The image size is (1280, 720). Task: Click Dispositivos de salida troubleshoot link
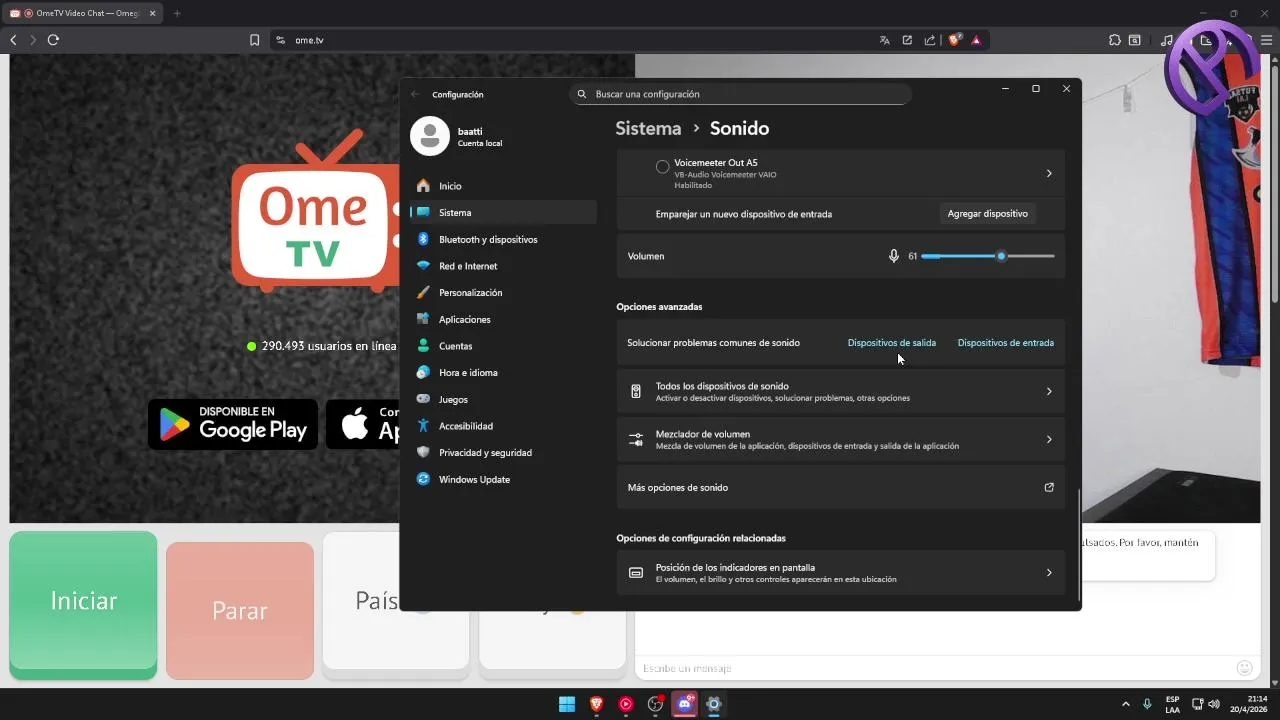point(892,343)
